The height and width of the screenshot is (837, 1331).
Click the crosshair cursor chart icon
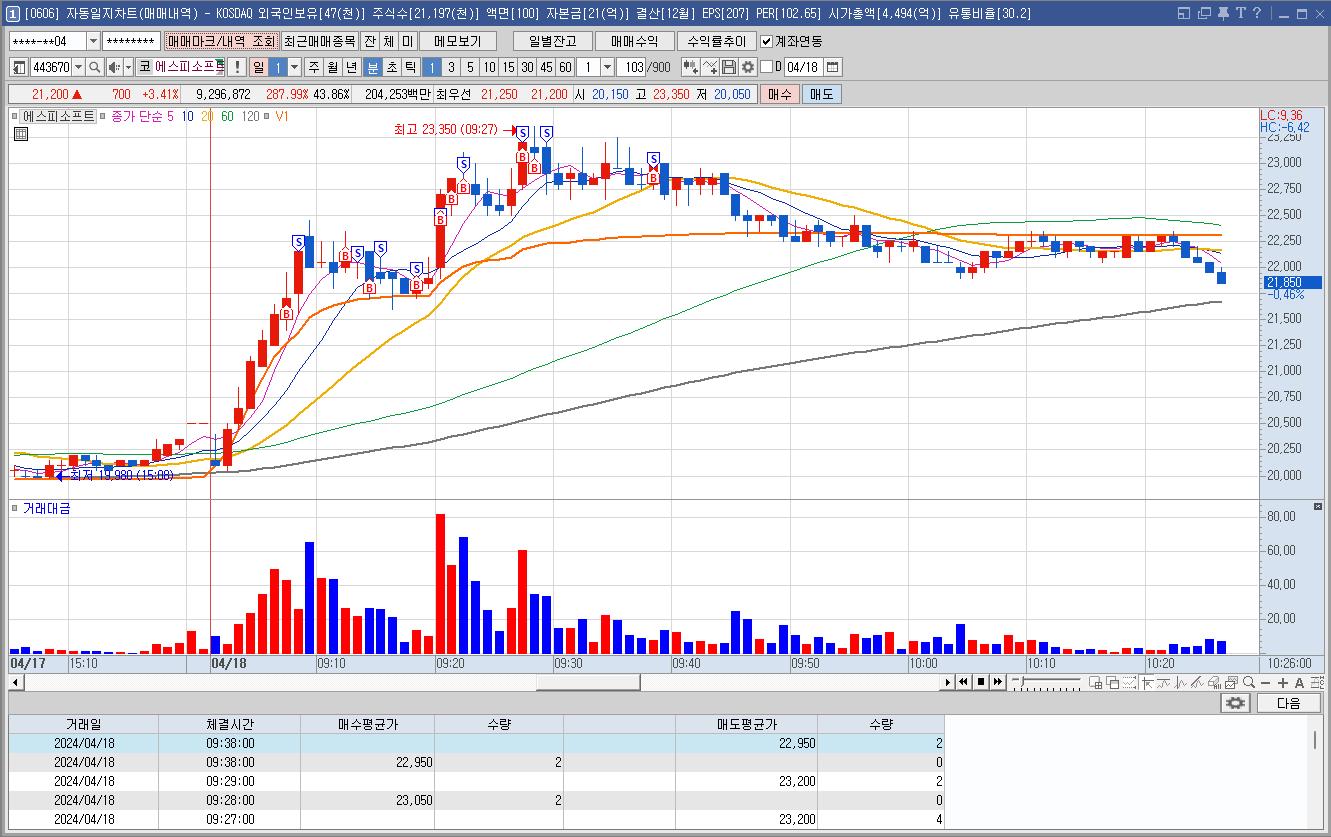[x=1148, y=682]
